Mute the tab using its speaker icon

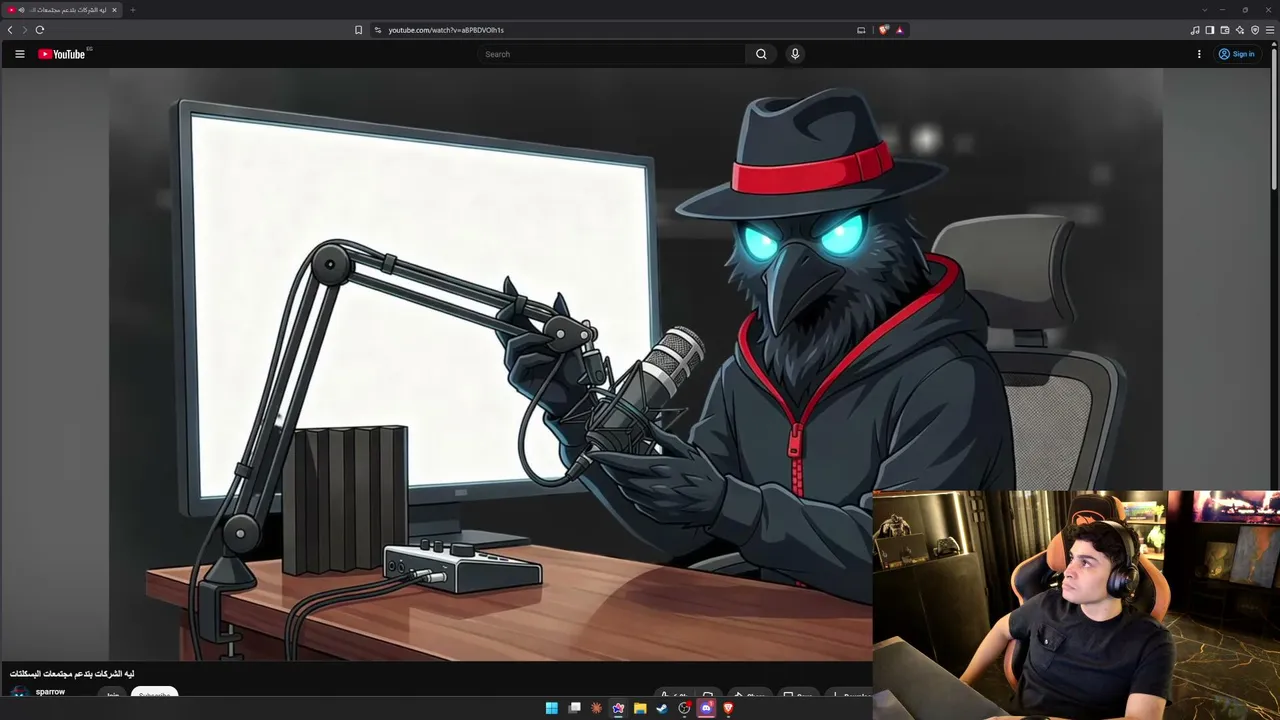[x=21, y=10]
